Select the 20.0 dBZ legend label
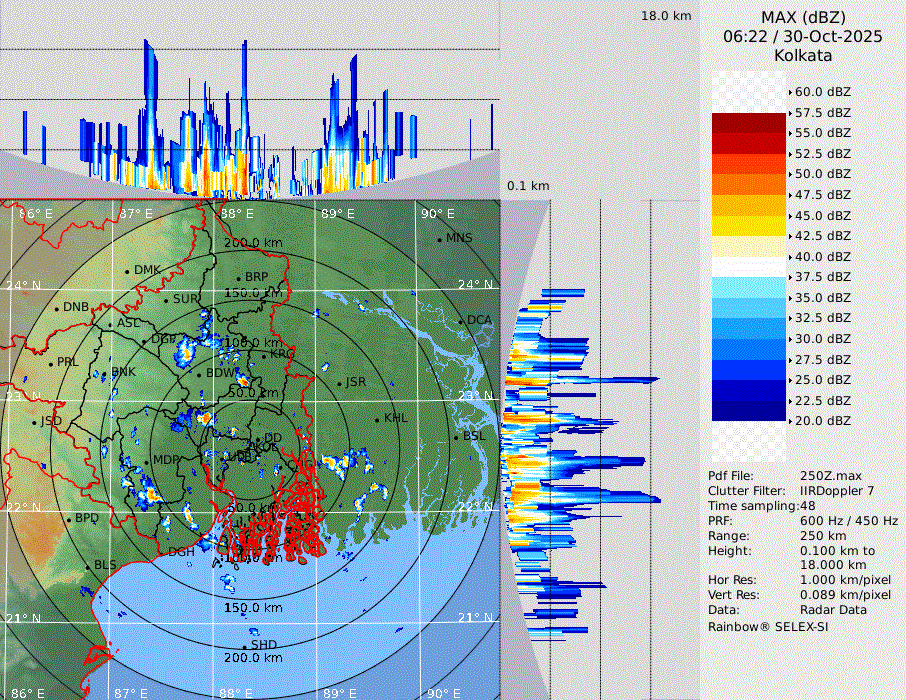 [822, 421]
